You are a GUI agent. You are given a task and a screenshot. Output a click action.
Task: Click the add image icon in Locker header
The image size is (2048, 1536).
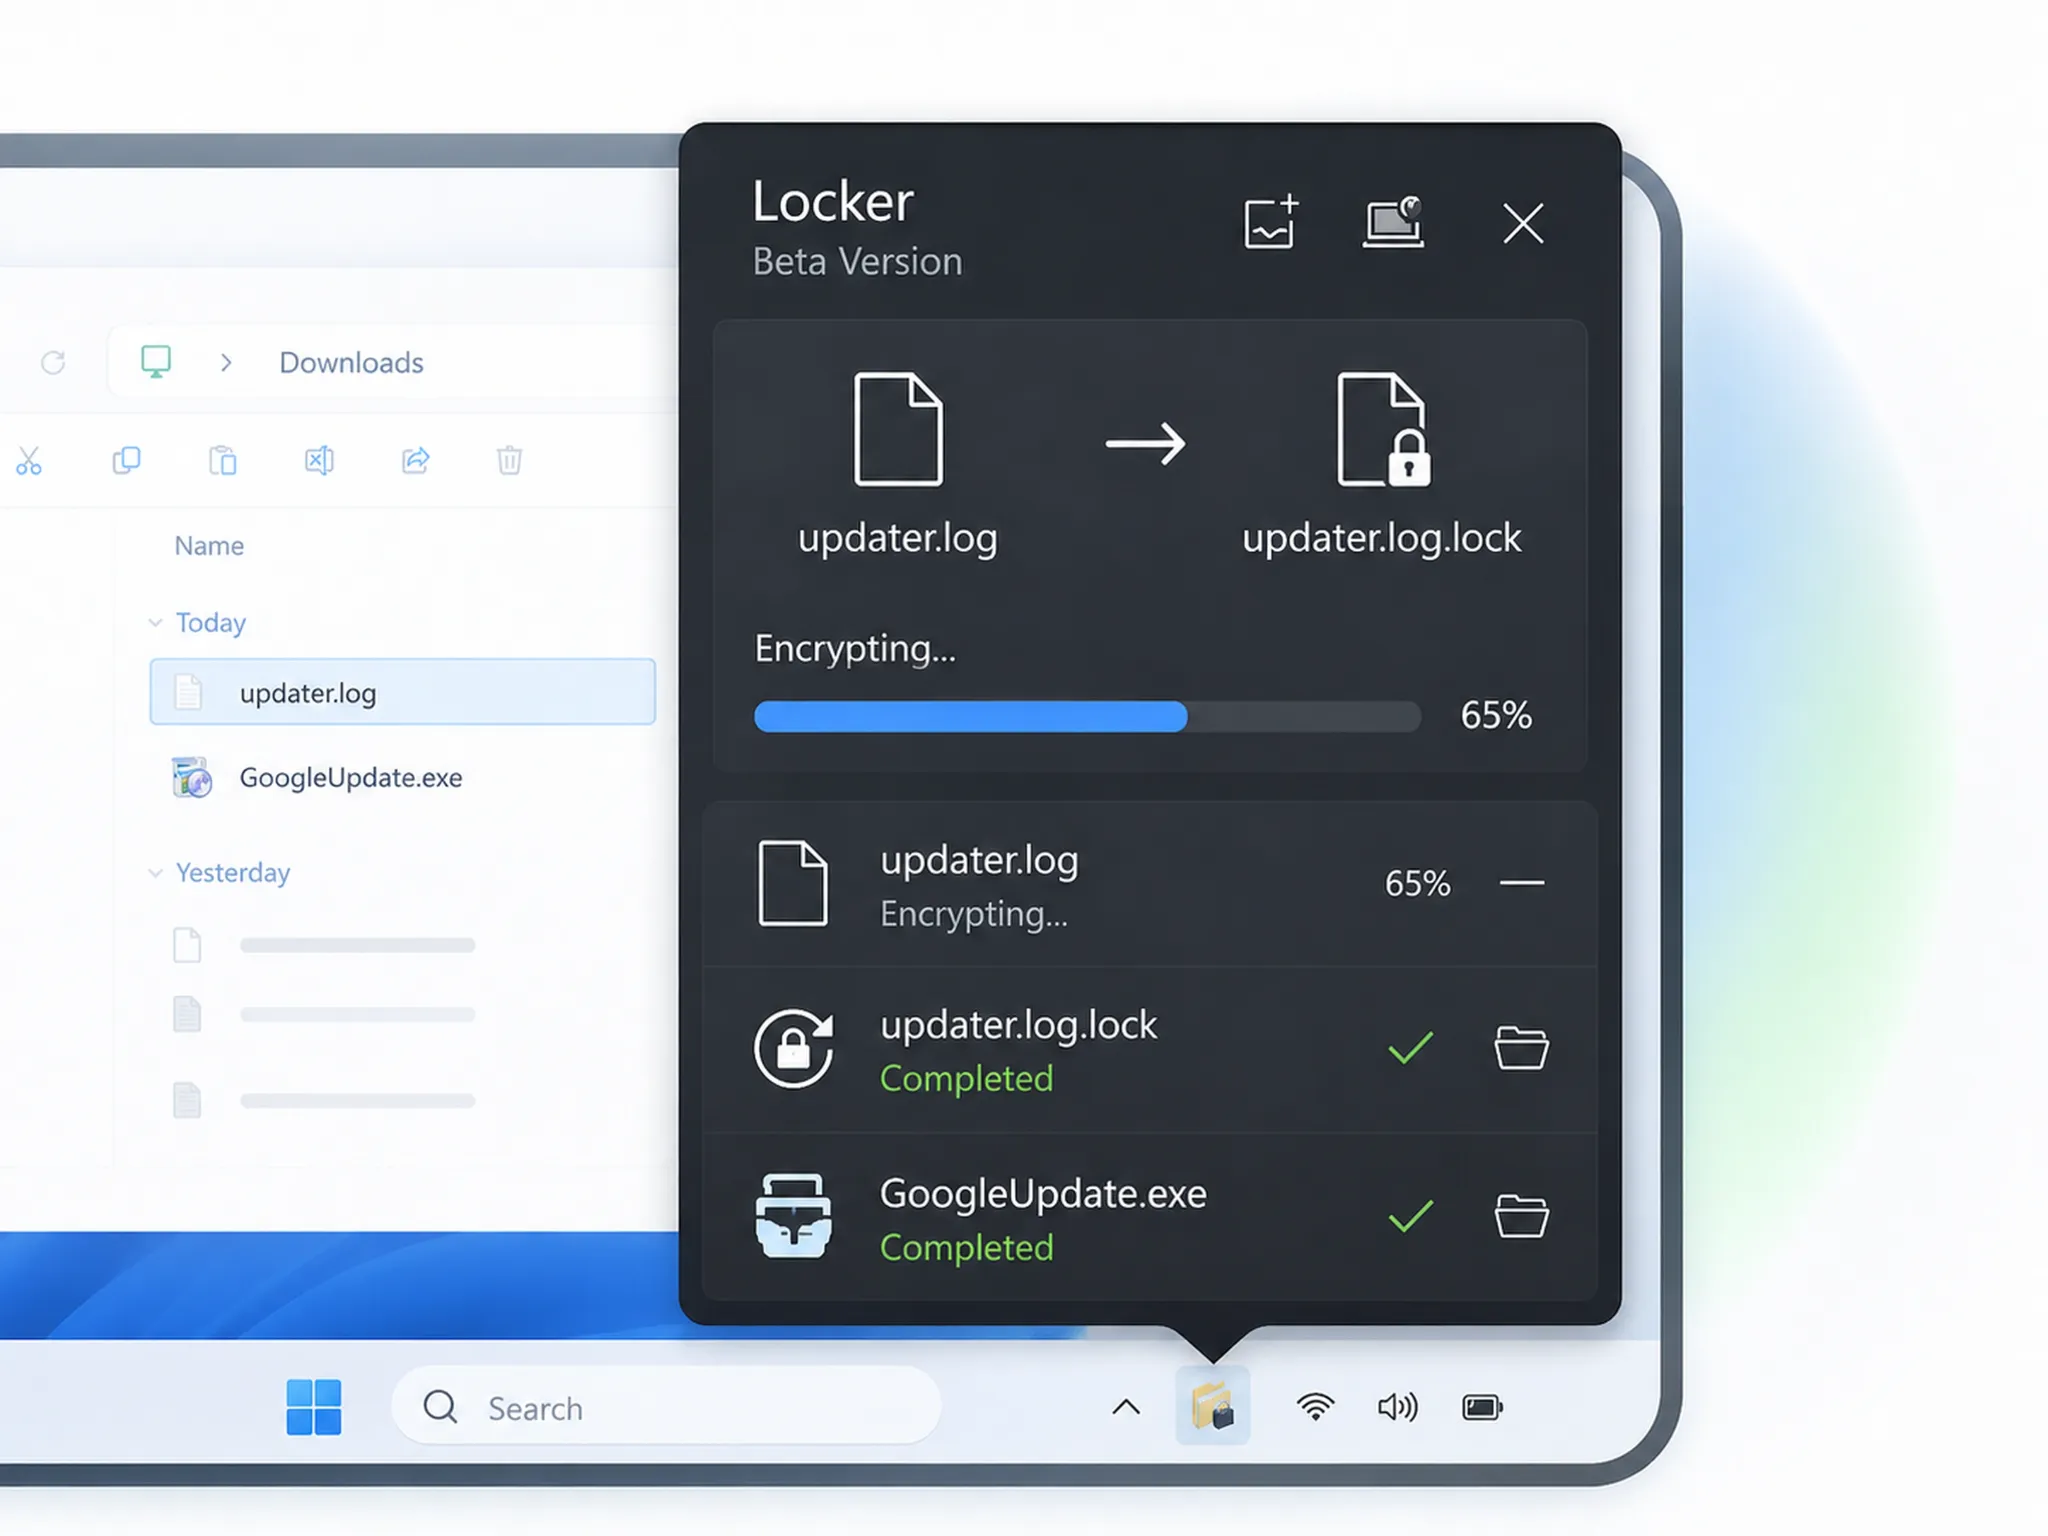(1271, 221)
